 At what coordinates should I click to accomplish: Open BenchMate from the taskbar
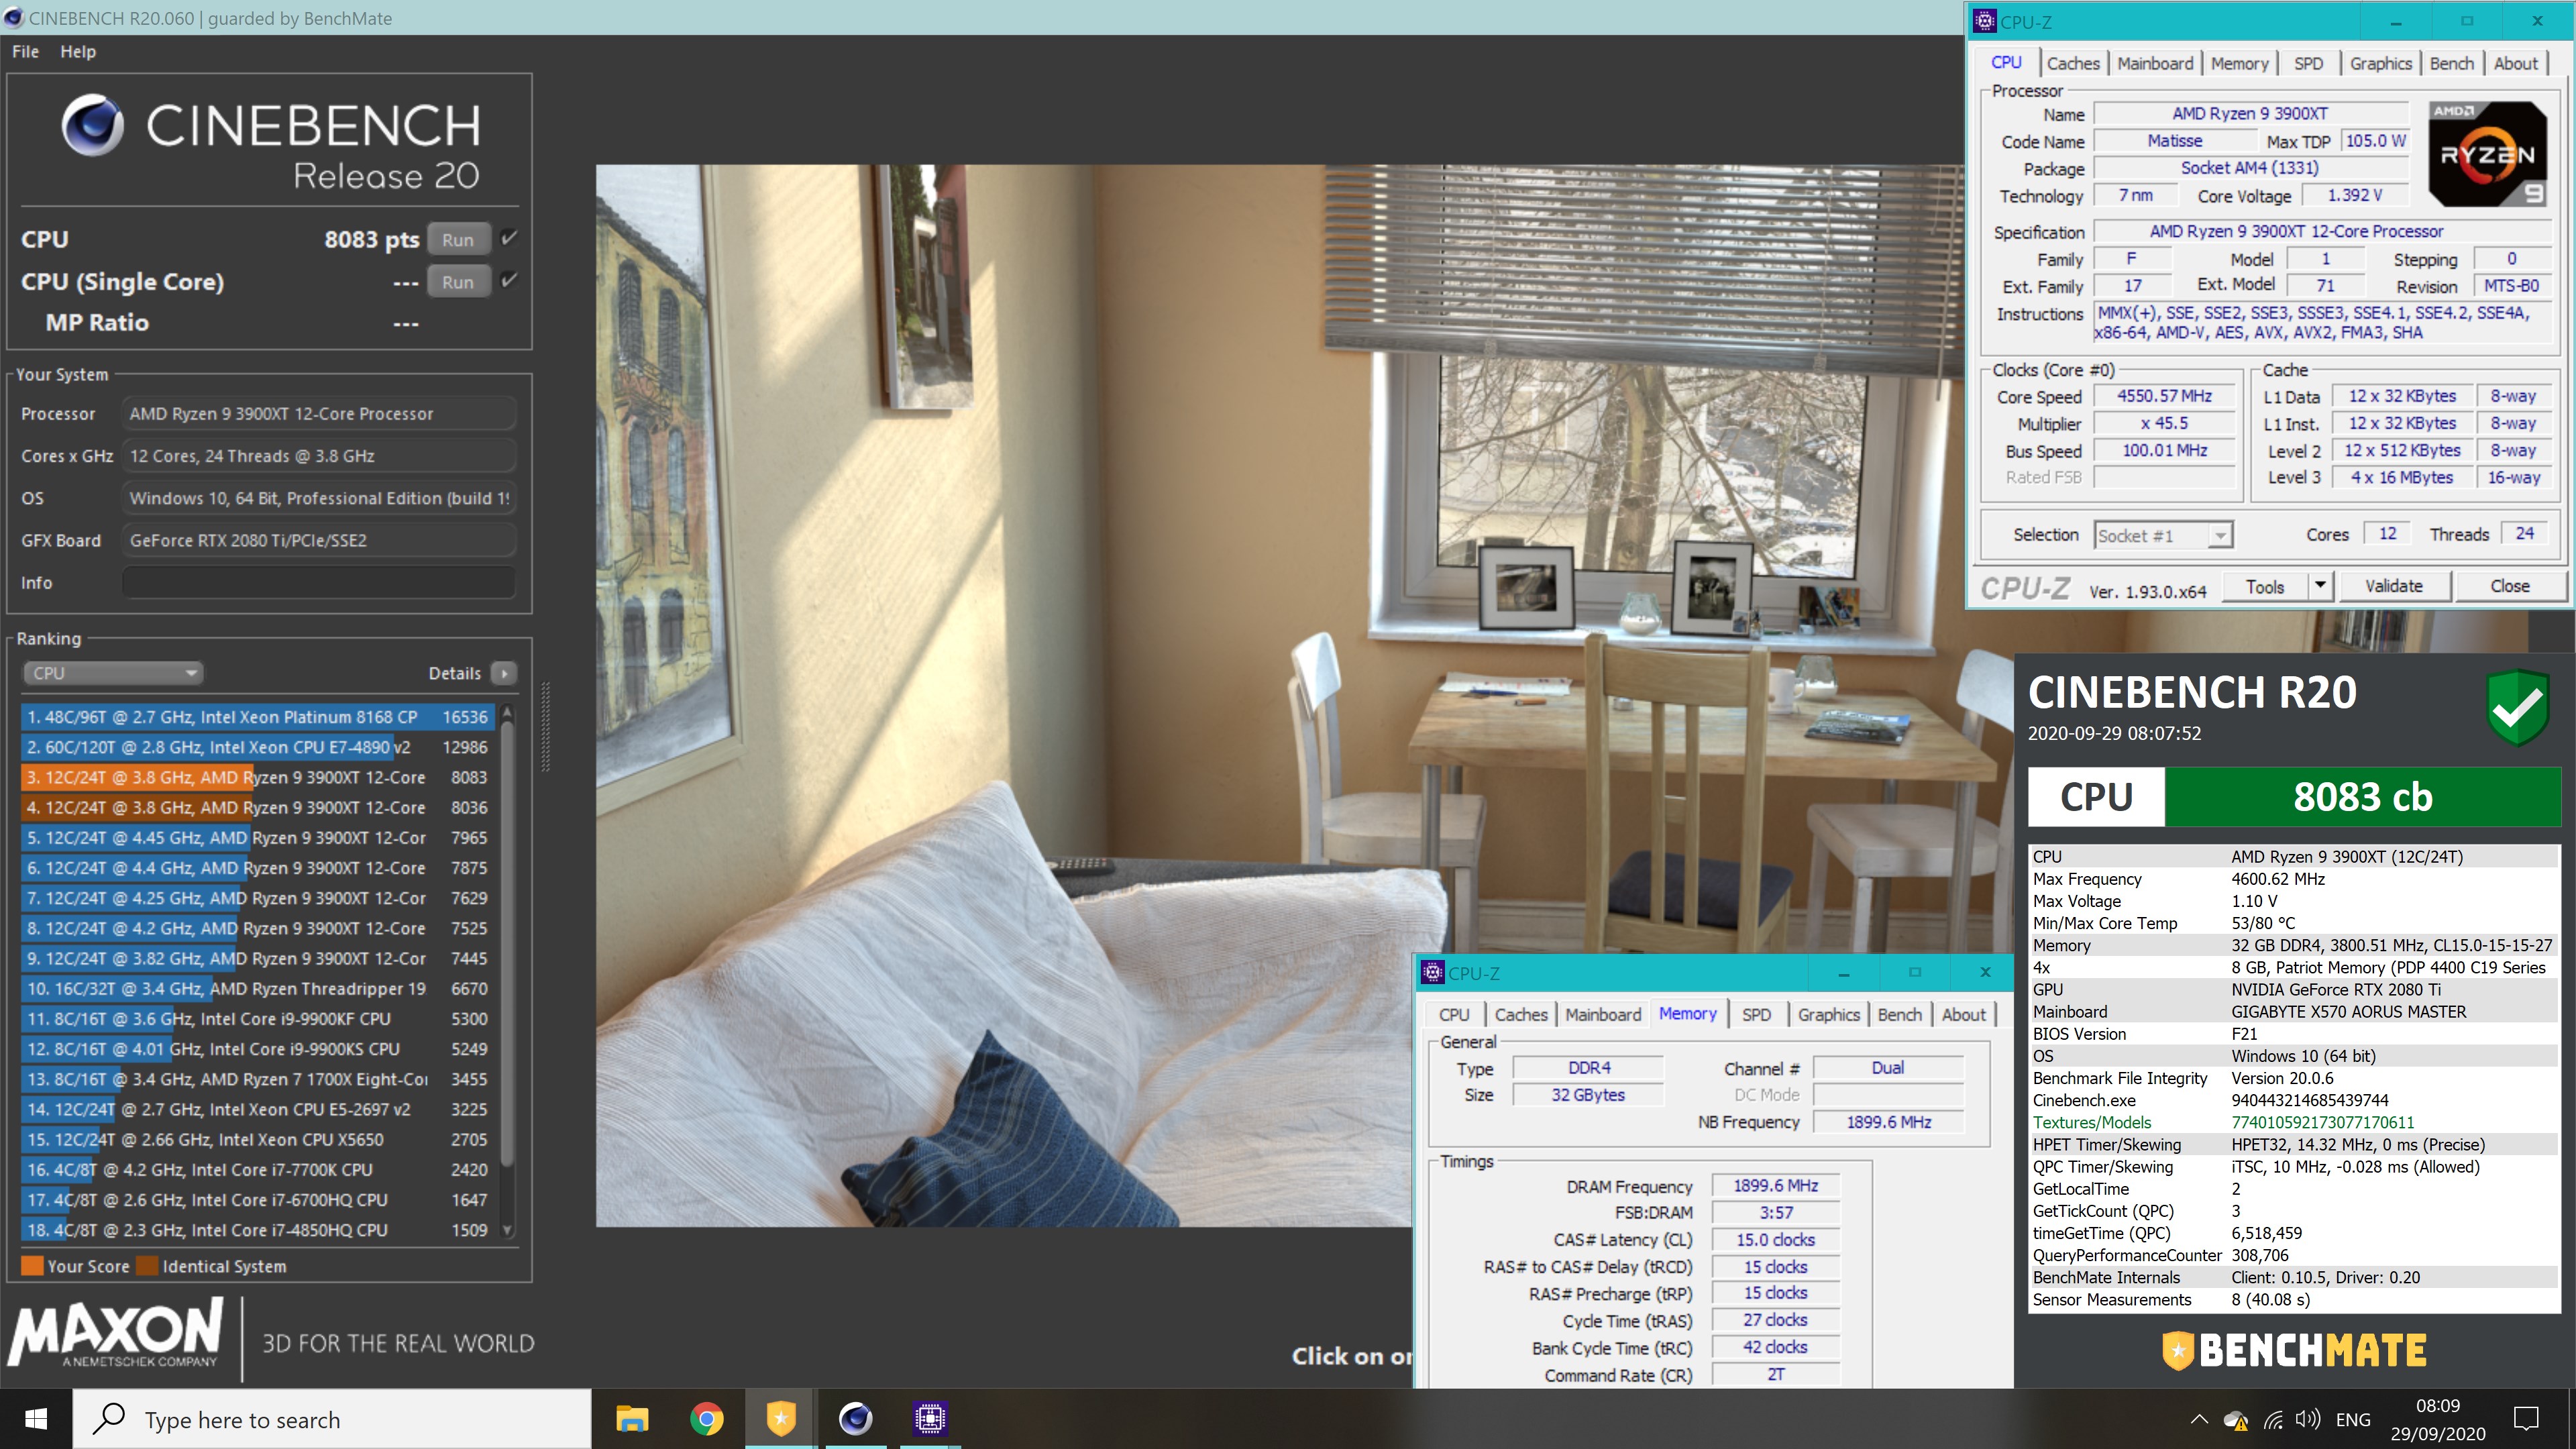coord(781,1419)
